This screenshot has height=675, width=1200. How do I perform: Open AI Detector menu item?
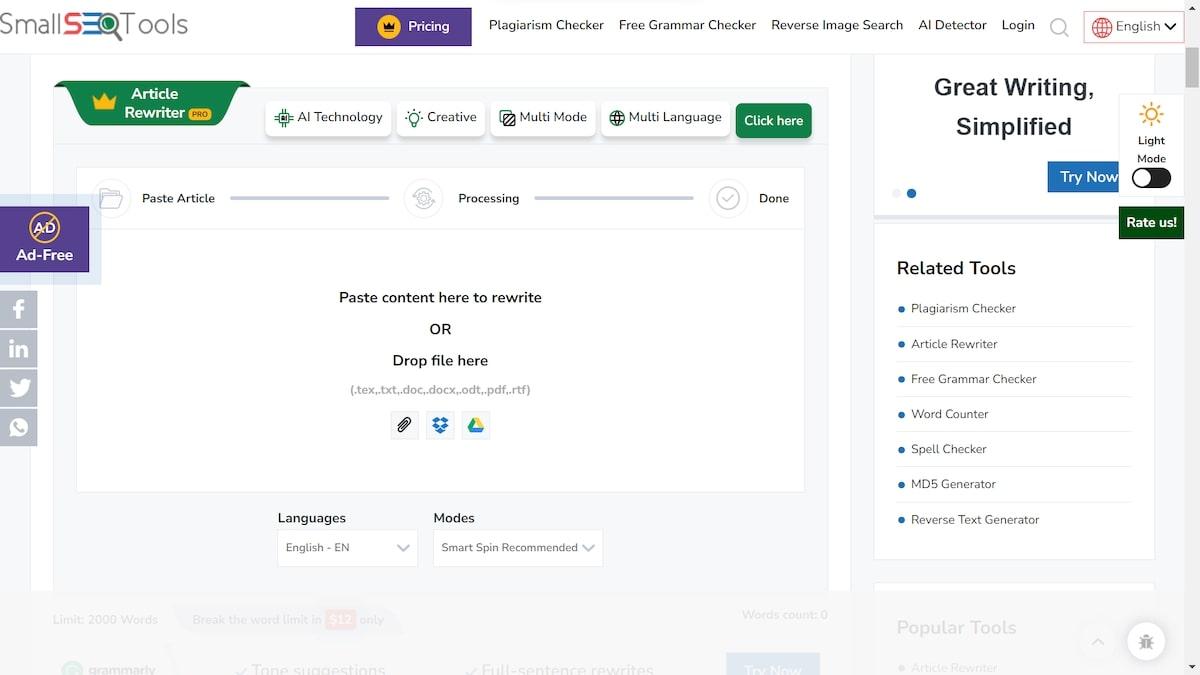click(x=952, y=25)
